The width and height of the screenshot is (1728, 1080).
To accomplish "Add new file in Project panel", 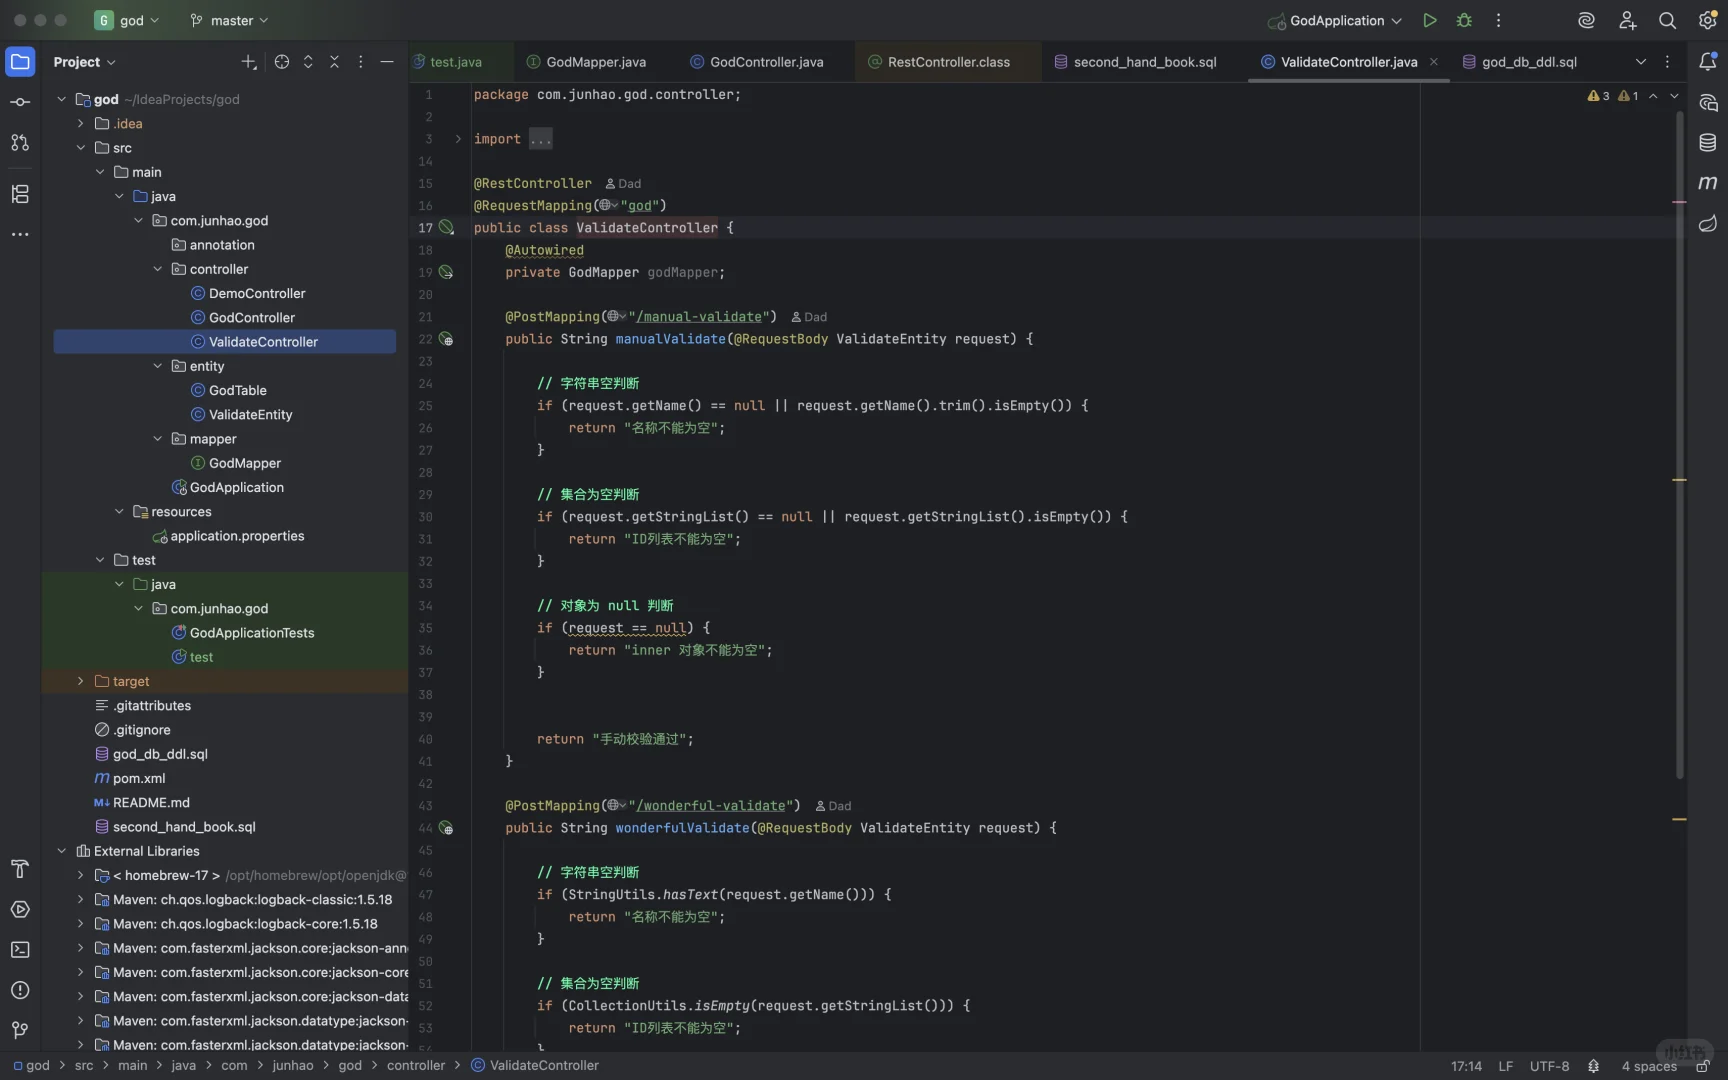I will click(x=249, y=62).
